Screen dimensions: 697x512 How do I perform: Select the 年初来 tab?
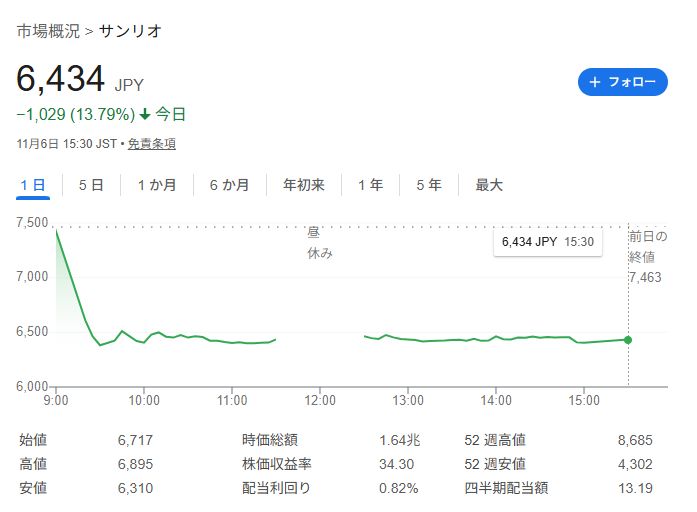pos(303,185)
